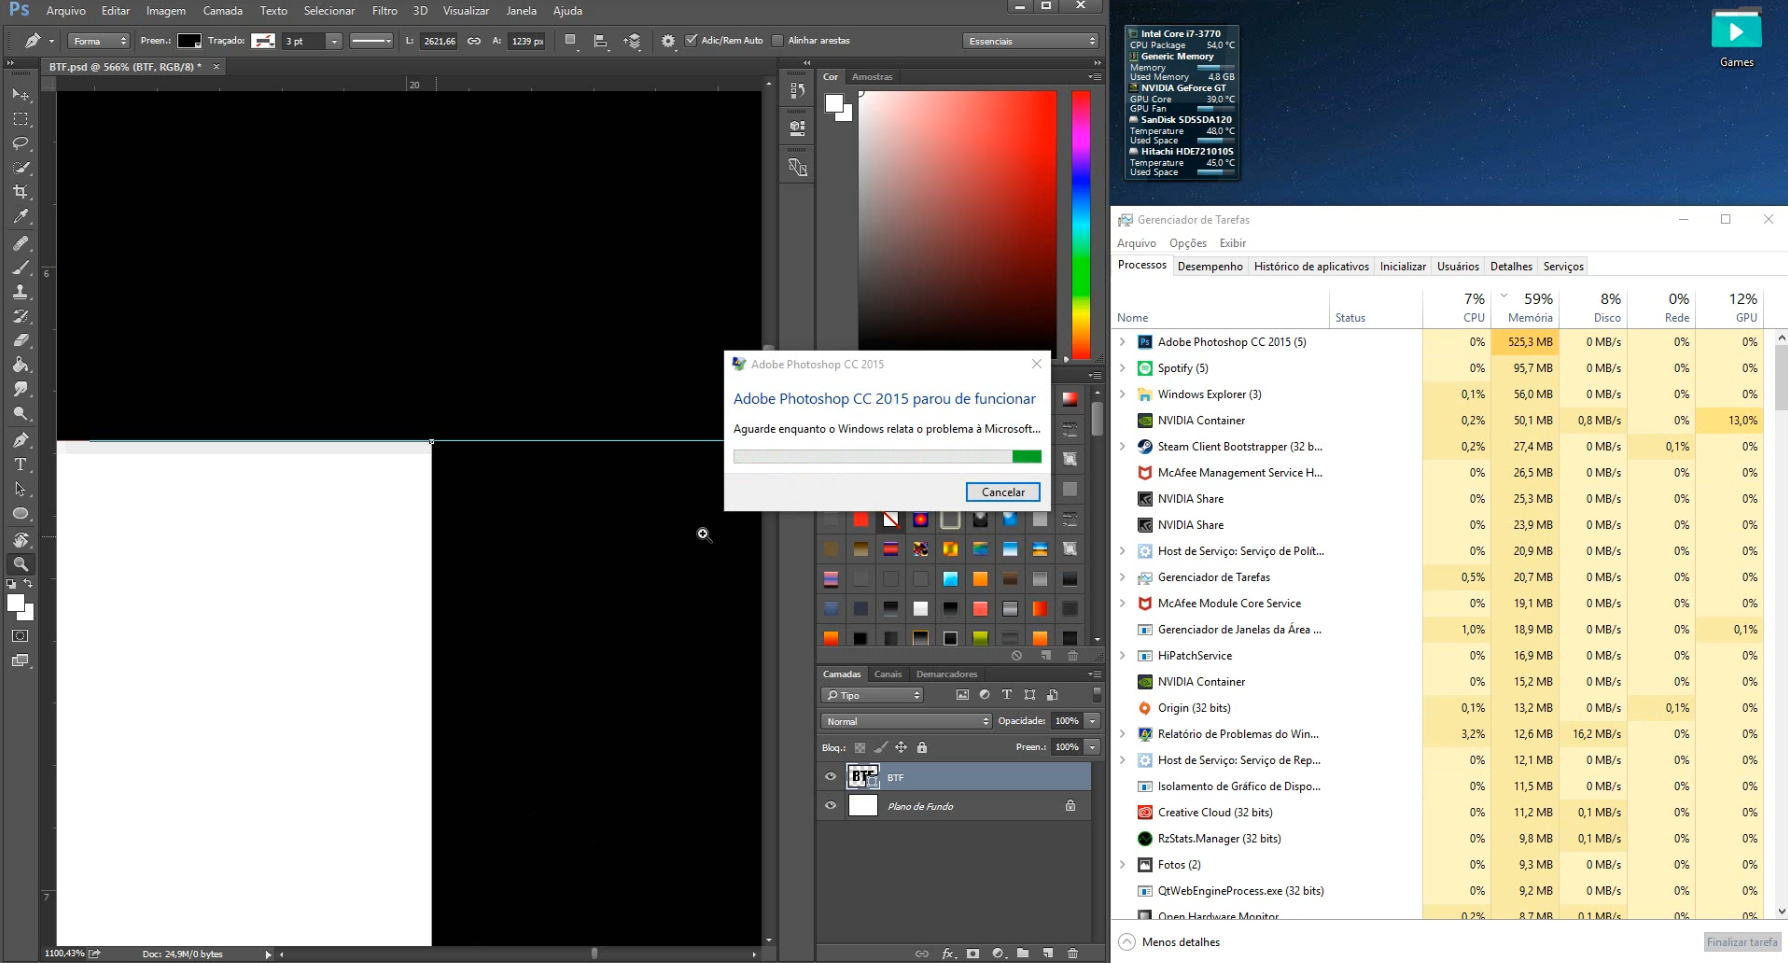The height and width of the screenshot is (963, 1788).
Task: Select the Horizontal Type tool
Action: click(x=20, y=465)
